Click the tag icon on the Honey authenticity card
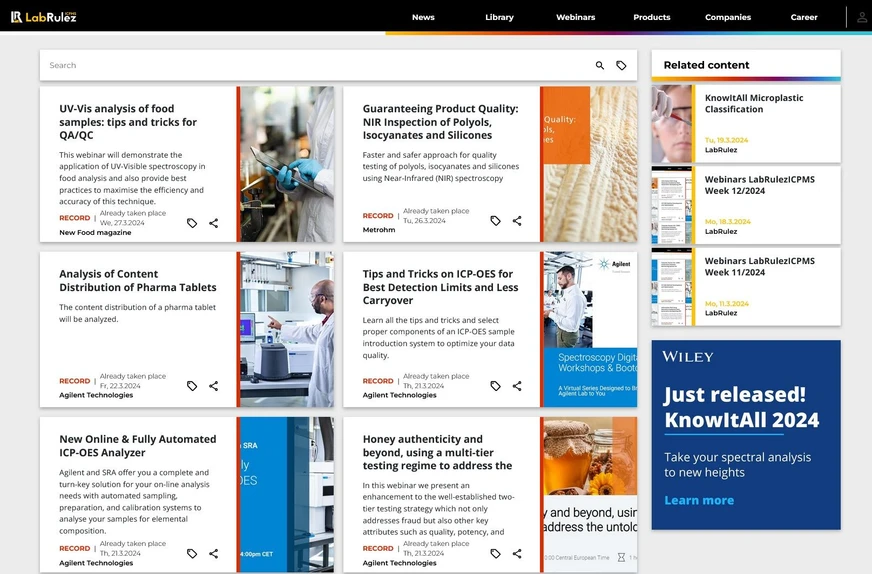Screen dimensions: 872x574 click(x=496, y=553)
